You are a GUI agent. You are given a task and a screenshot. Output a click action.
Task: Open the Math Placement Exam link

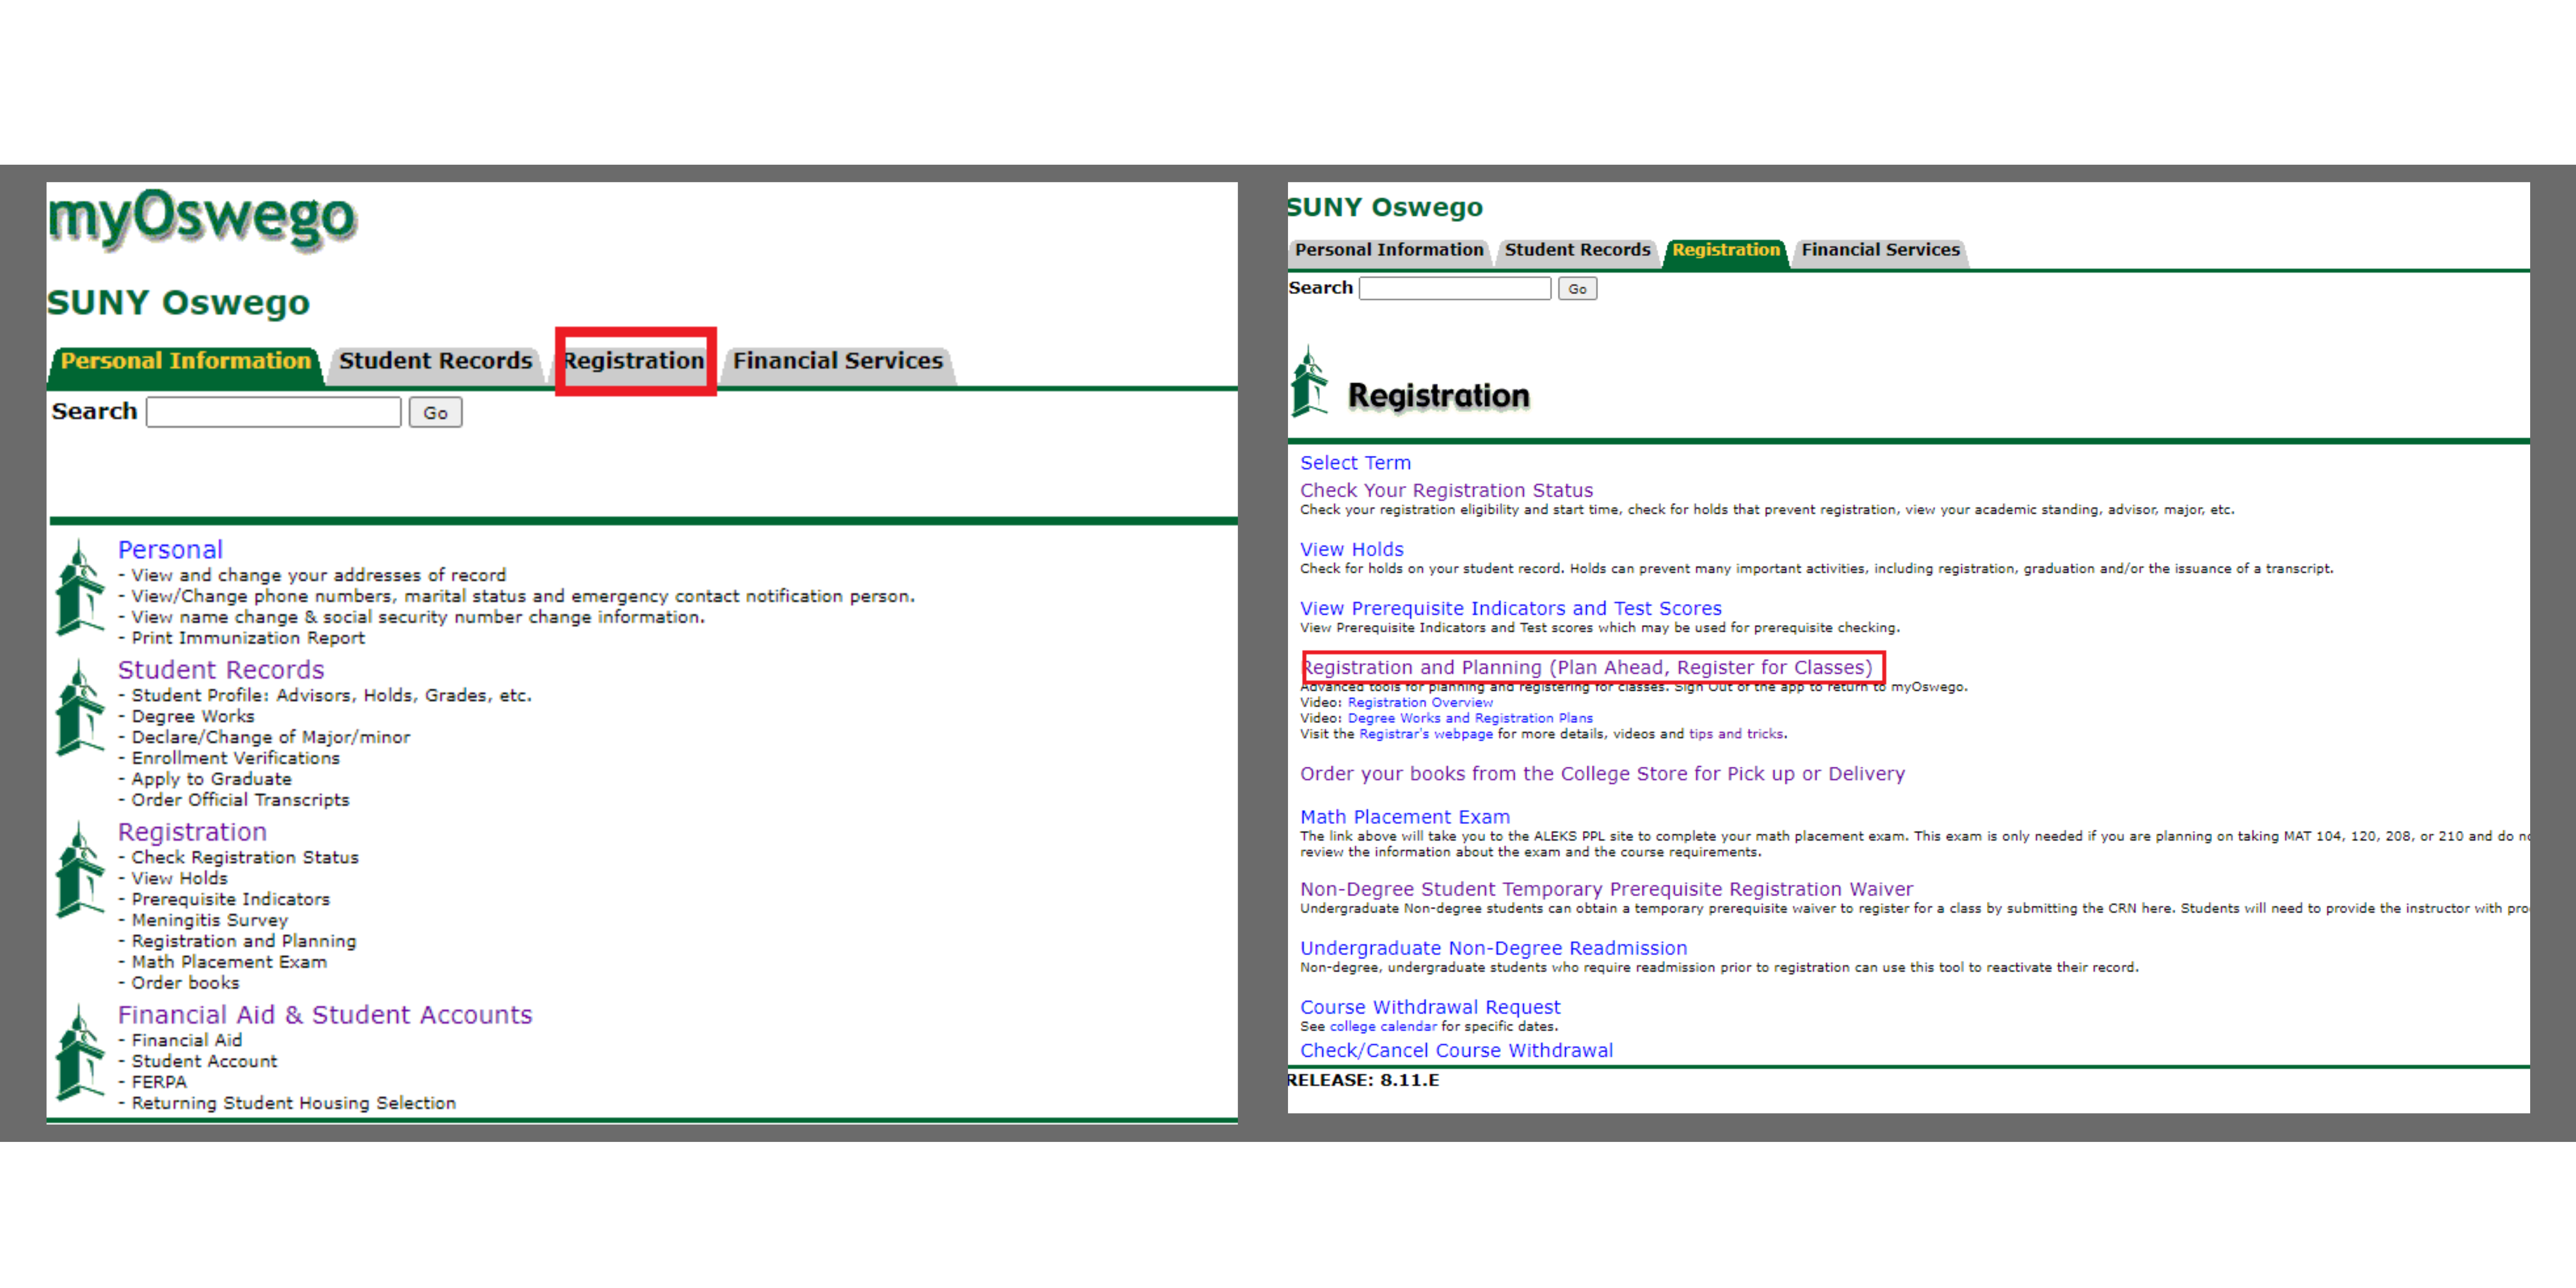point(1405,817)
